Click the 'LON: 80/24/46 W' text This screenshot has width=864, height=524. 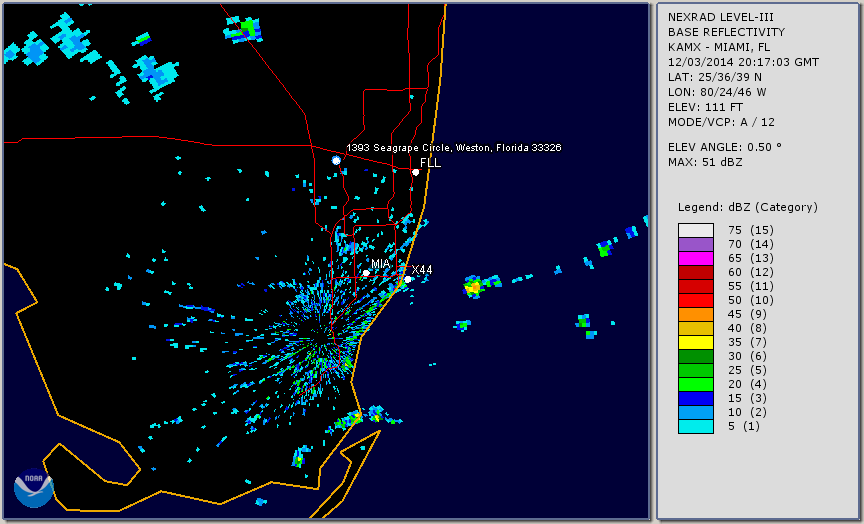717,92
